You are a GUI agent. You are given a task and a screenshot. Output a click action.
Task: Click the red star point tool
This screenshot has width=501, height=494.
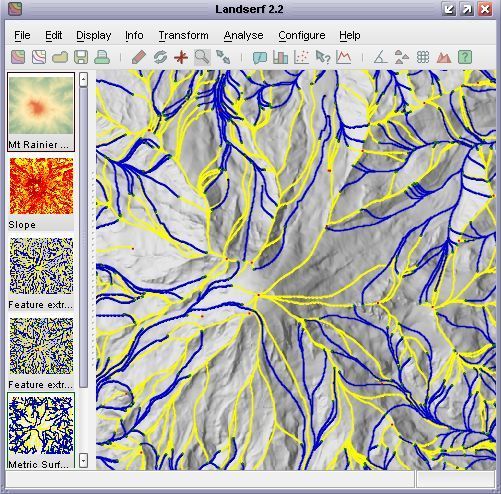click(181, 57)
